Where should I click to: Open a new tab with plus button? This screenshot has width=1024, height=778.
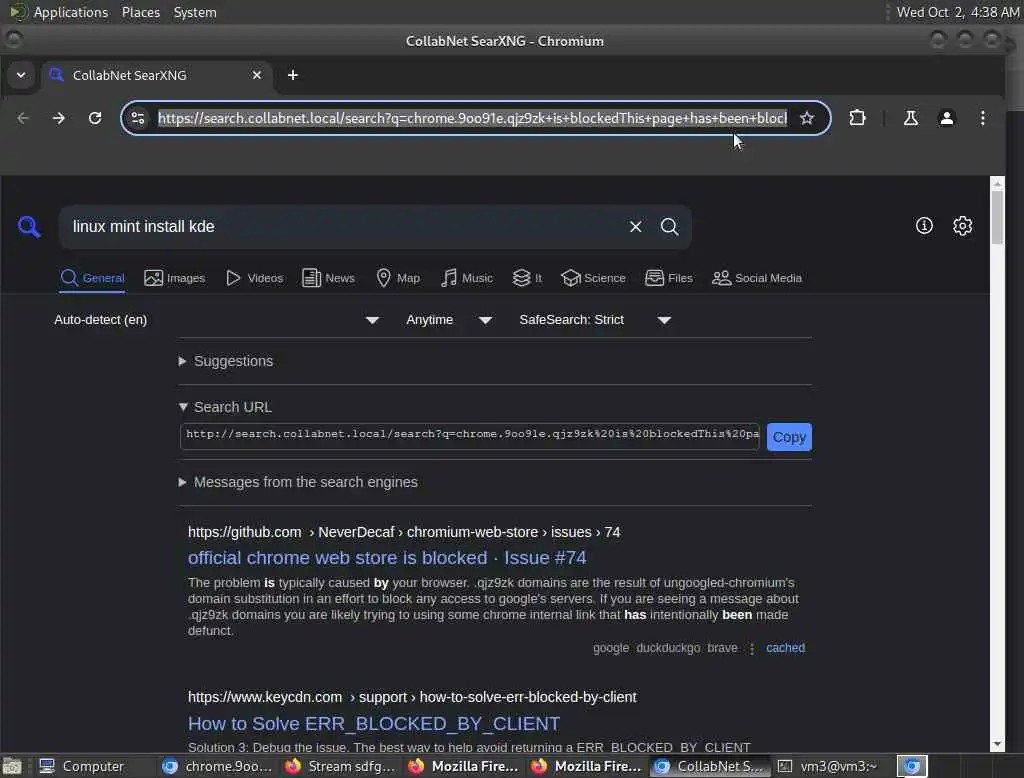click(x=293, y=75)
